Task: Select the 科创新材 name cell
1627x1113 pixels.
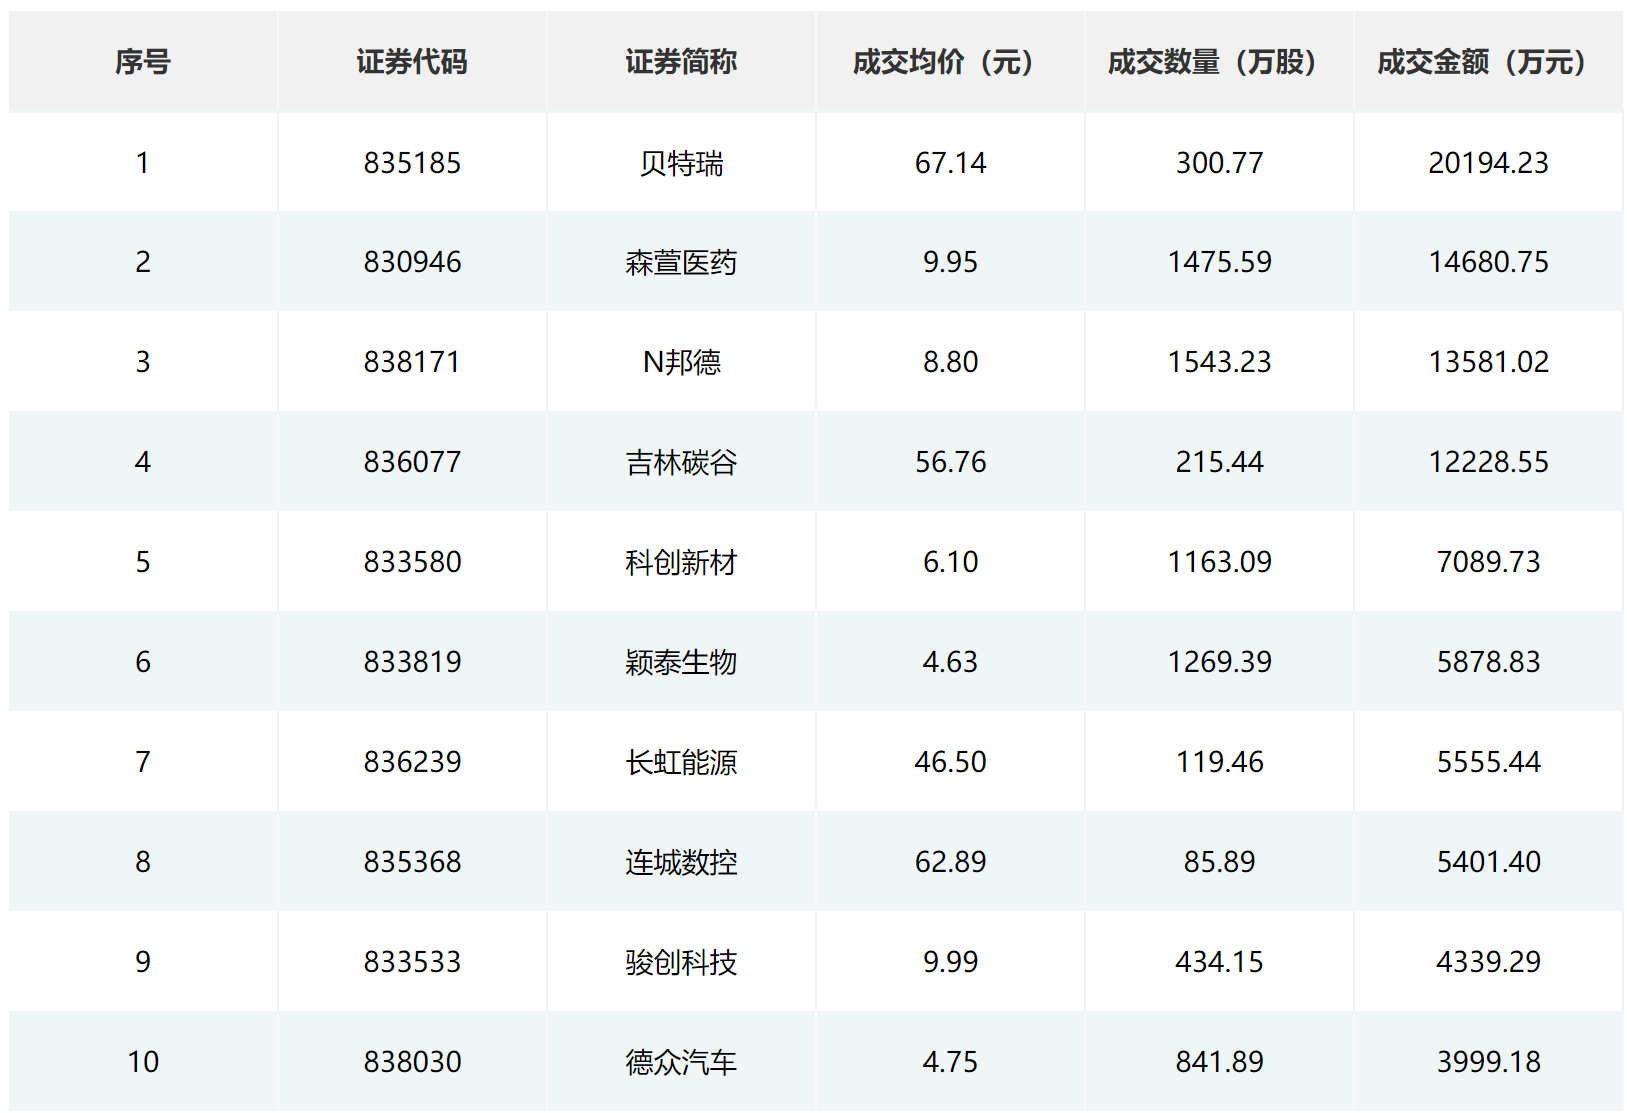Action: coord(681,562)
